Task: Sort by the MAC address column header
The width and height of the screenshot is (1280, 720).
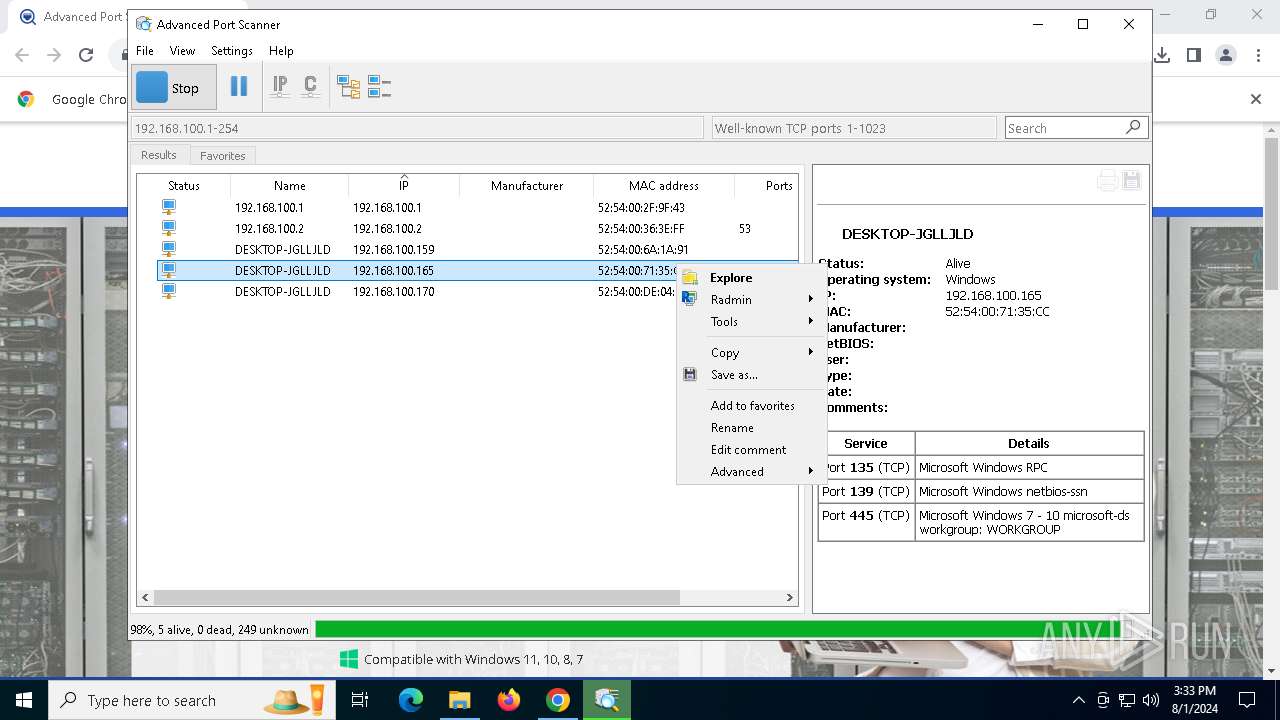Action: coord(664,185)
